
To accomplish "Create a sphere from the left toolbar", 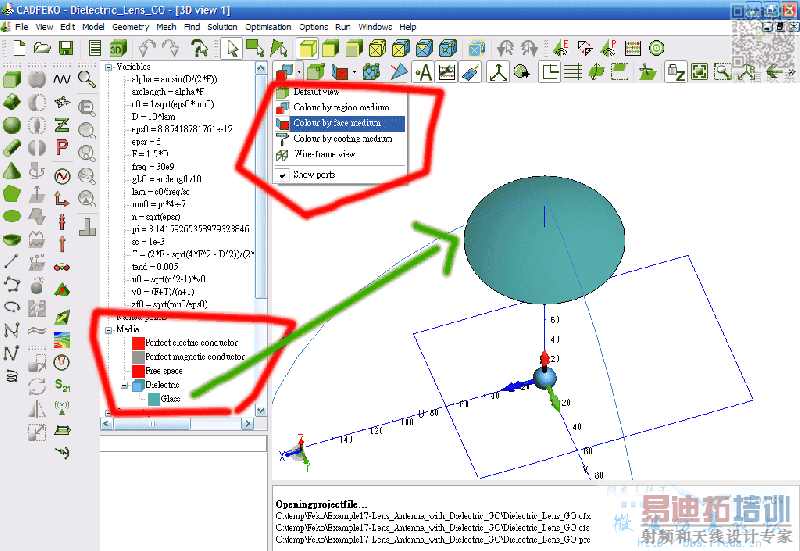I will [12, 125].
